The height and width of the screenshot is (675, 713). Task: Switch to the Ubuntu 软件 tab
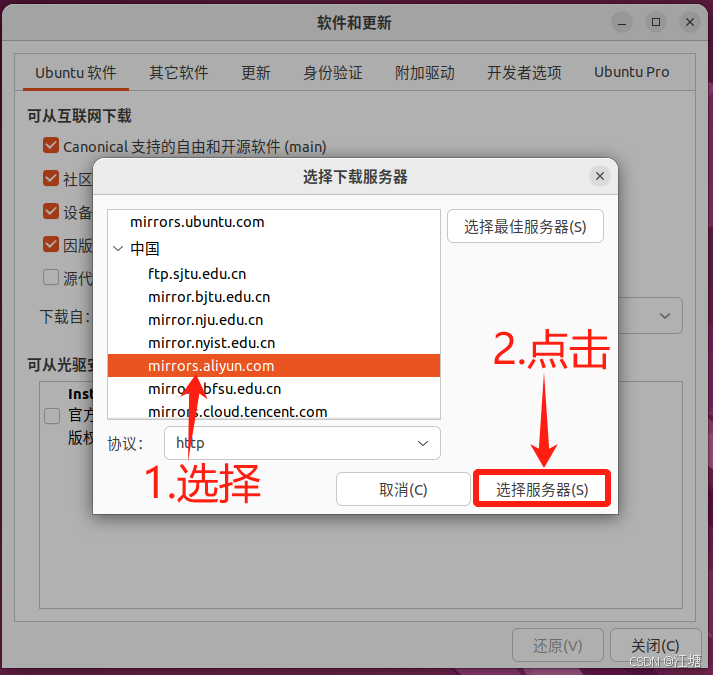75,72
